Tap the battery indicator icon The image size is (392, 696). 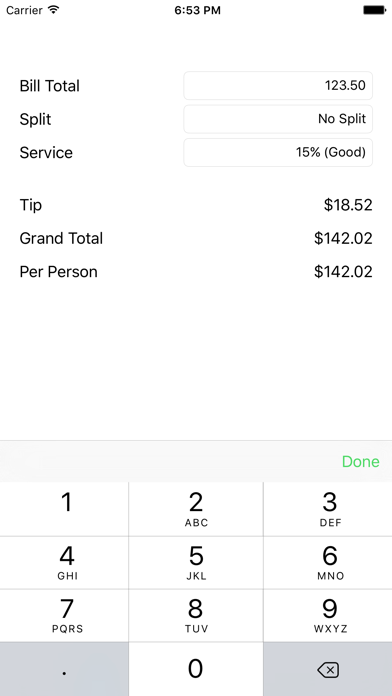tap(374, 10)
